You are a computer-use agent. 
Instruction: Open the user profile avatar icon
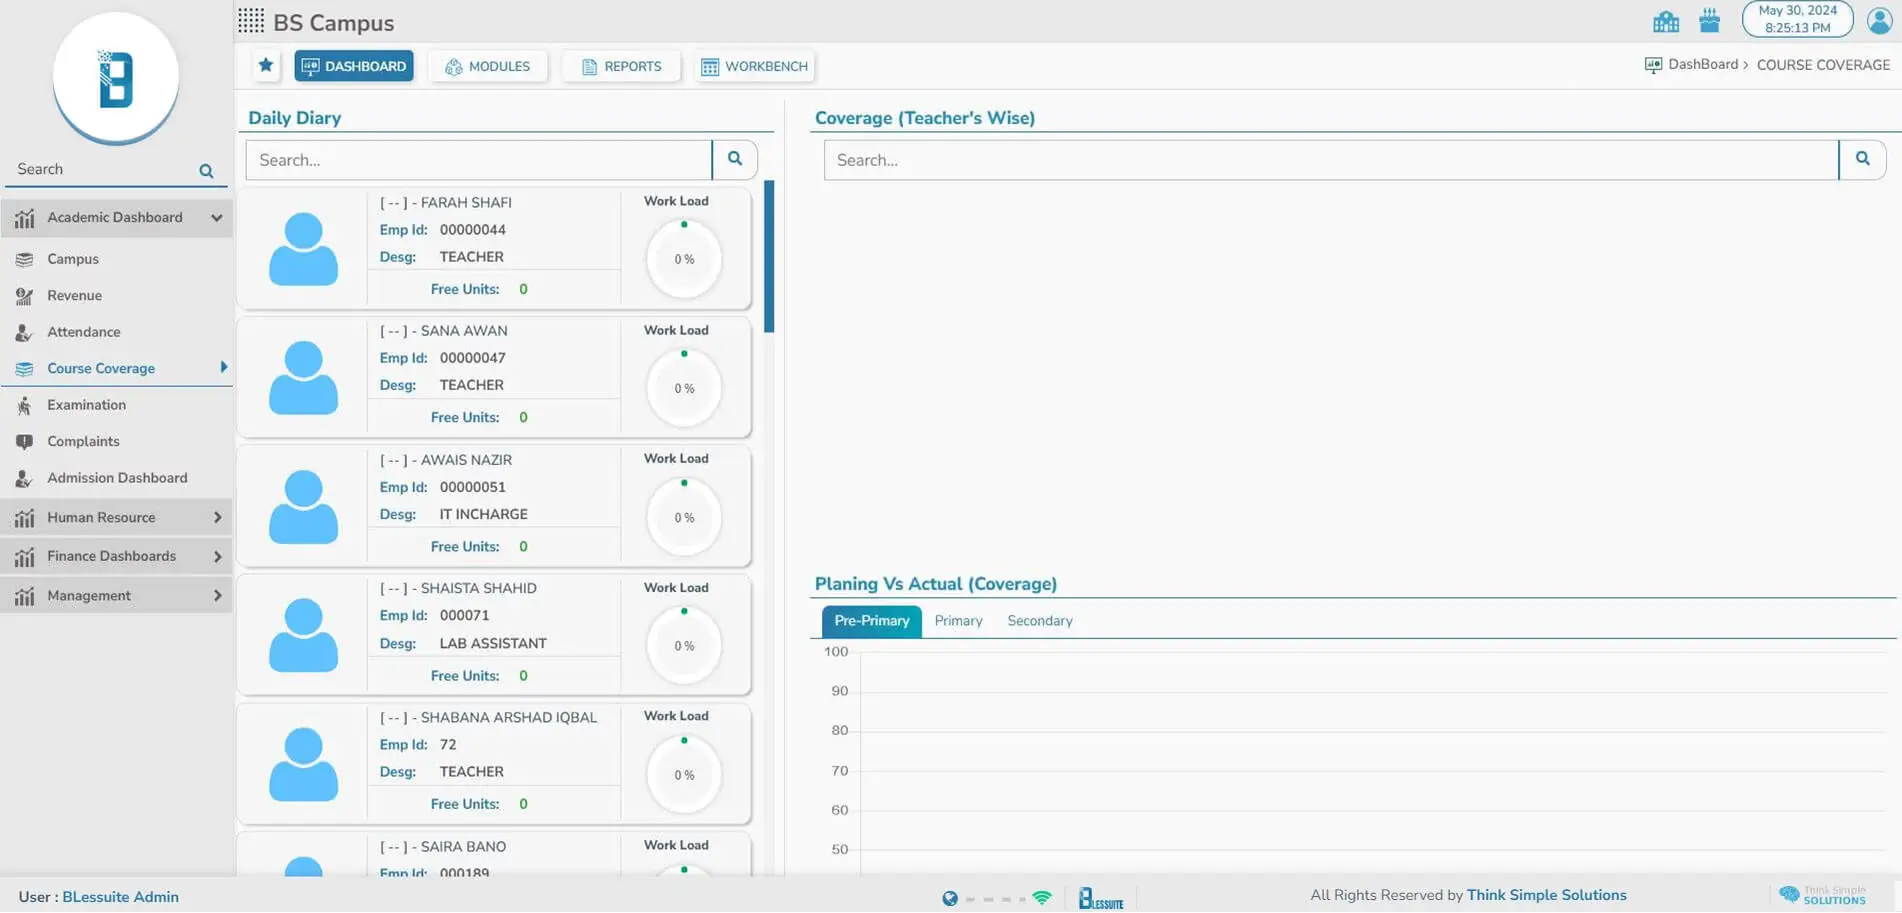tap(1879, 20)
